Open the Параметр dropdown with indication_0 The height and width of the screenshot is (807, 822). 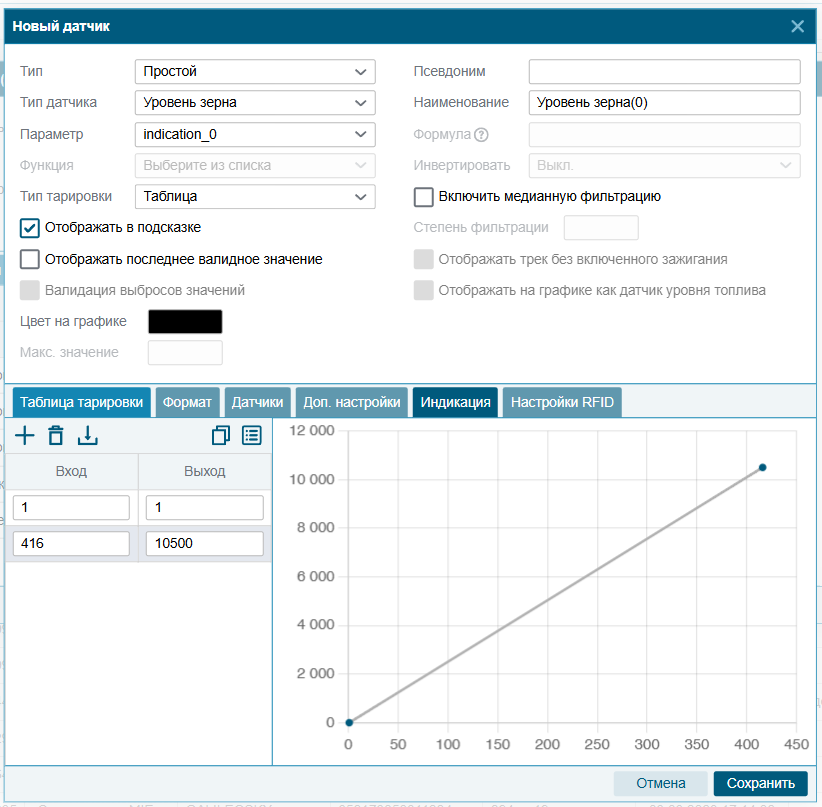255,135
